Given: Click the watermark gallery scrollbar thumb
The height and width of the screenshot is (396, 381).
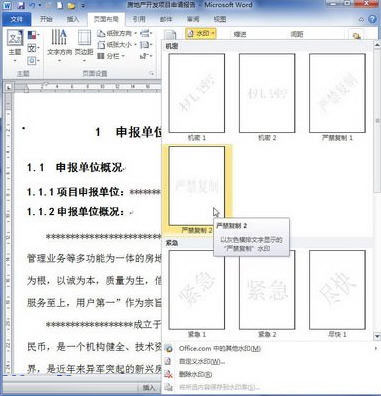Looking at the screenshot, I should (x=377, y=120).
